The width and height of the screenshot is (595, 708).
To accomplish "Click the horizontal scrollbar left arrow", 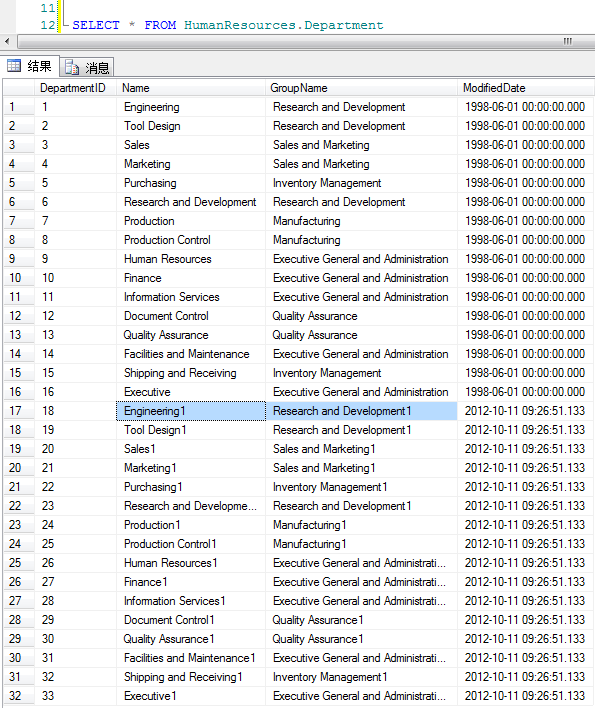I will tap(7, 42).
